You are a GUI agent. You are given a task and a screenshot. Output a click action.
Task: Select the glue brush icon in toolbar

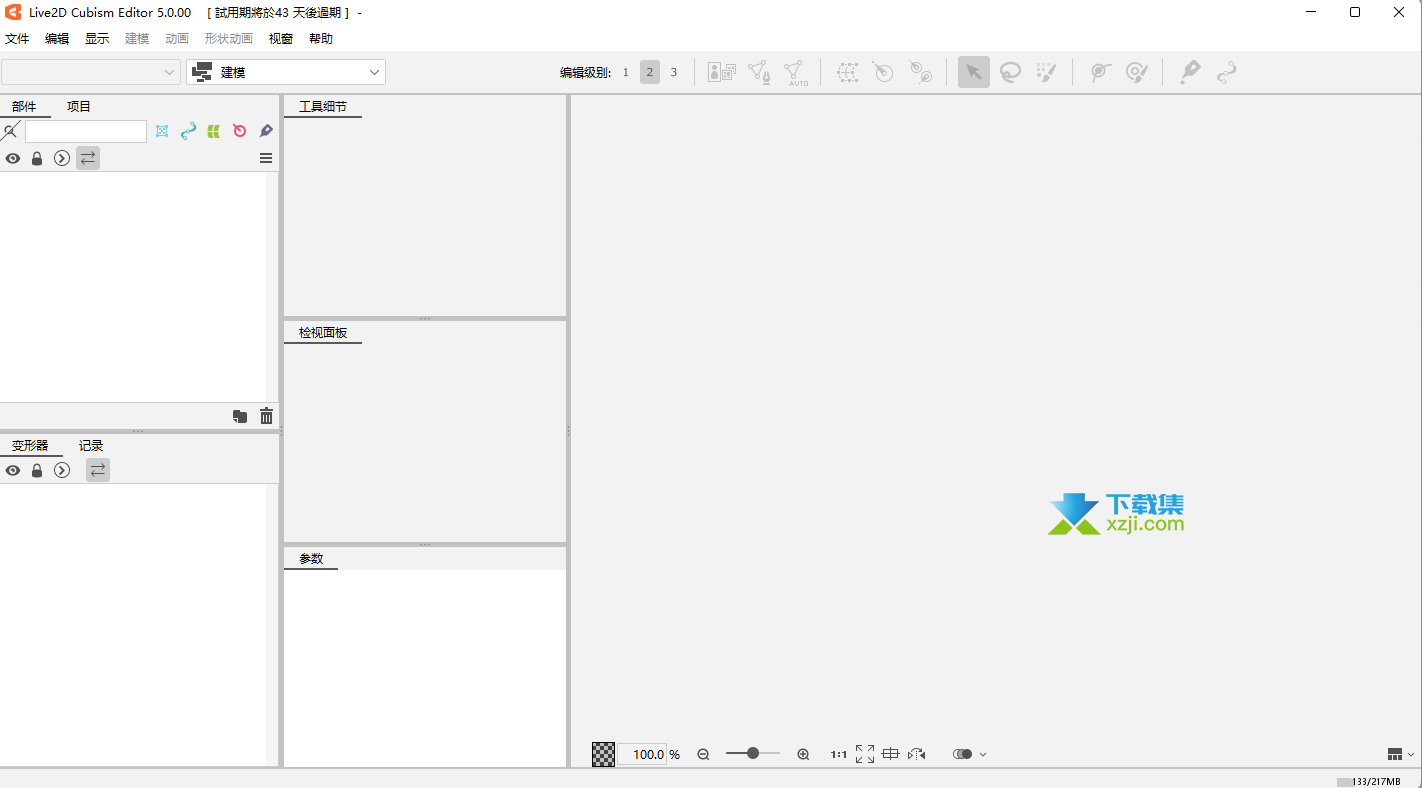[1136, 72]
